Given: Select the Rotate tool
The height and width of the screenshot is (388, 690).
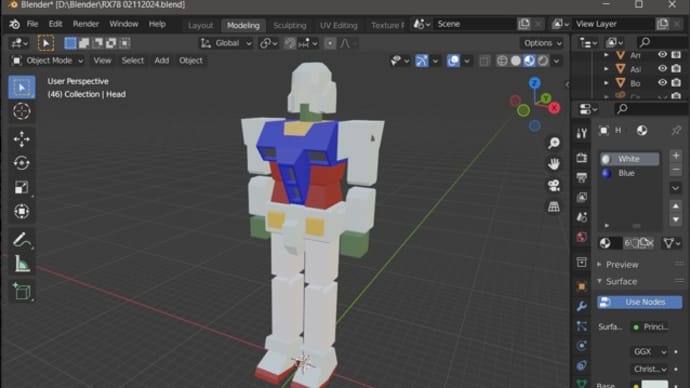Looking at the screenshot, I should [21, 163].
